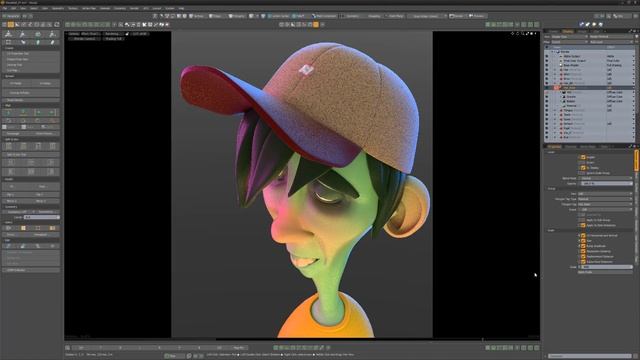
Task: Open the Polygon Tag Type dropdown
Action: (605, 199)
